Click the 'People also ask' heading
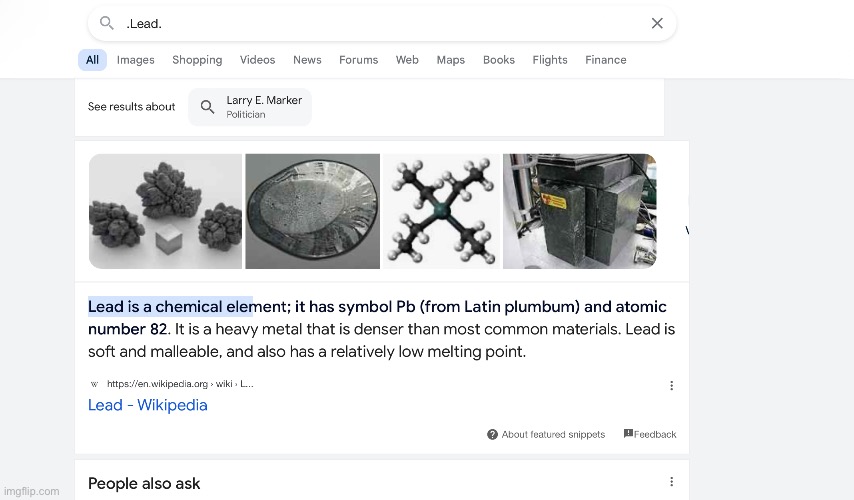The height and width of the screenshot is (500, 854). pos(144,484)
